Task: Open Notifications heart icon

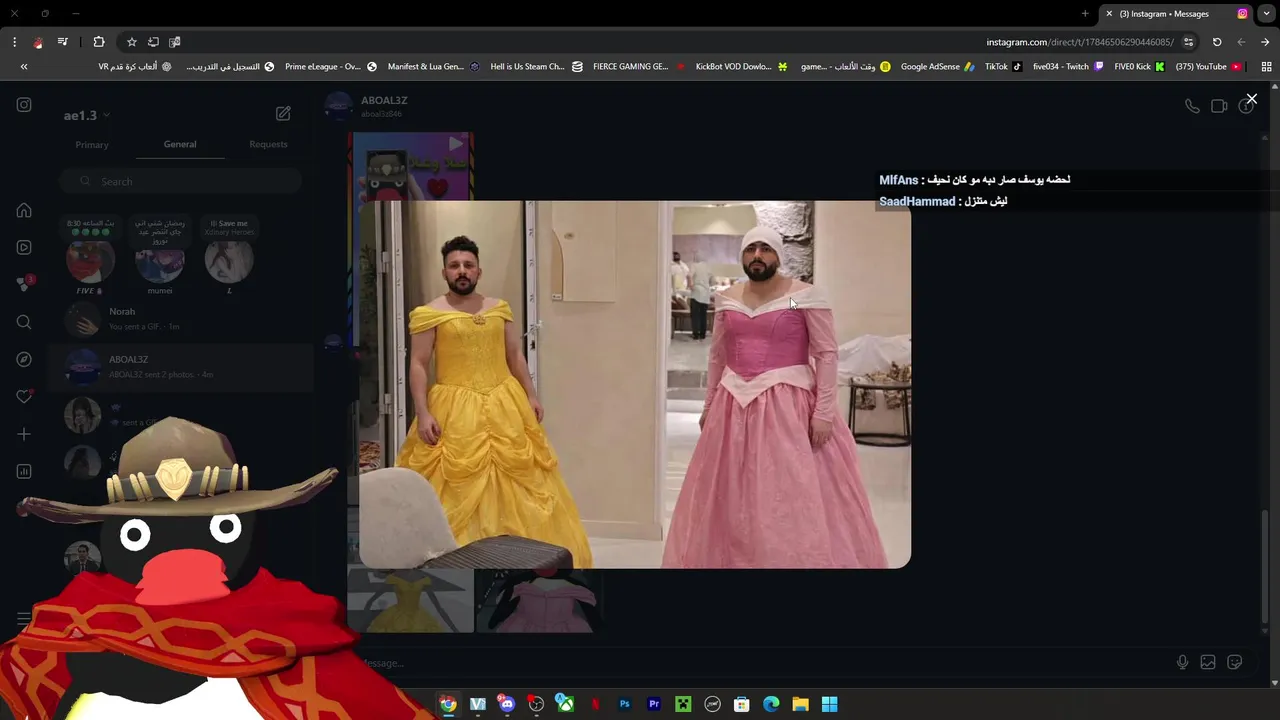Action: tap(24, 396)
